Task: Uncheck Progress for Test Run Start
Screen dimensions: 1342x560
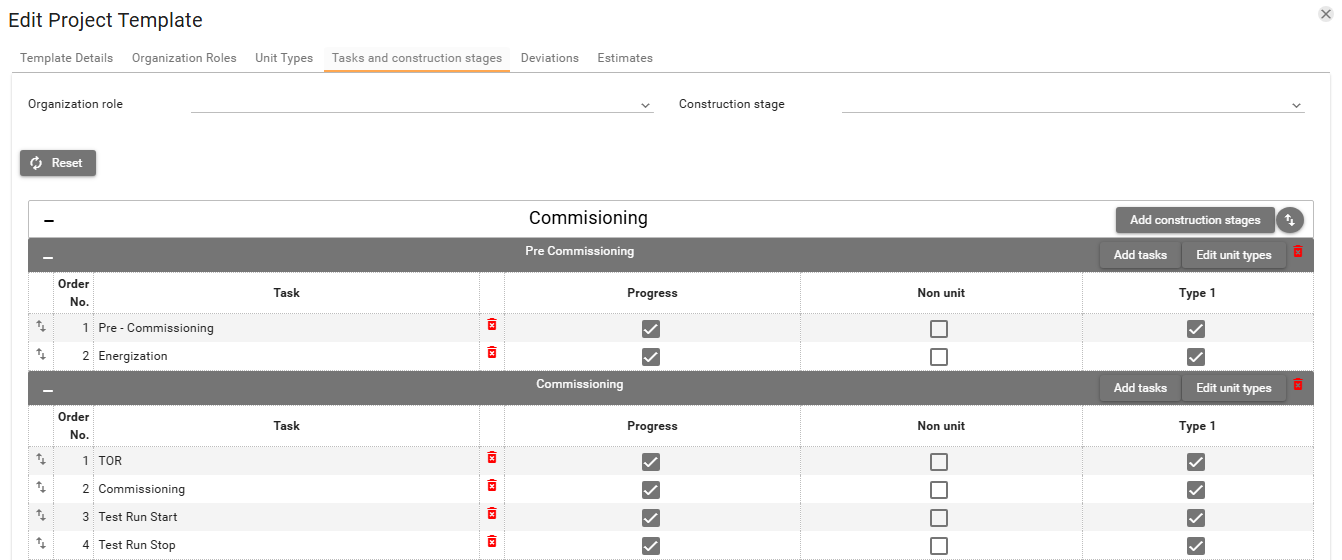Action: (651, 518)
